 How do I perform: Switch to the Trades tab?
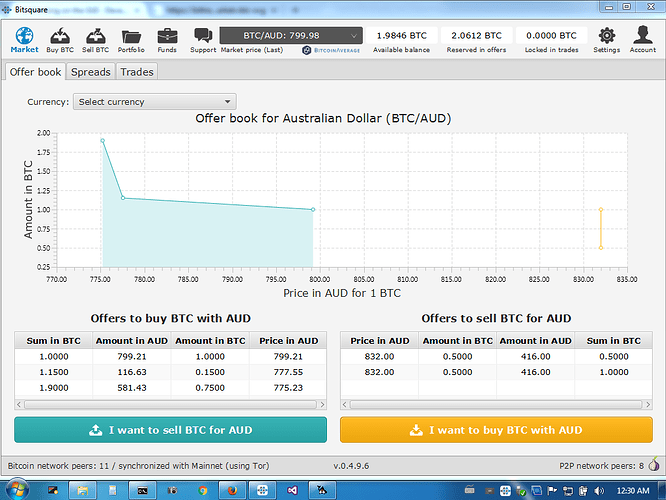coord(137,72)
